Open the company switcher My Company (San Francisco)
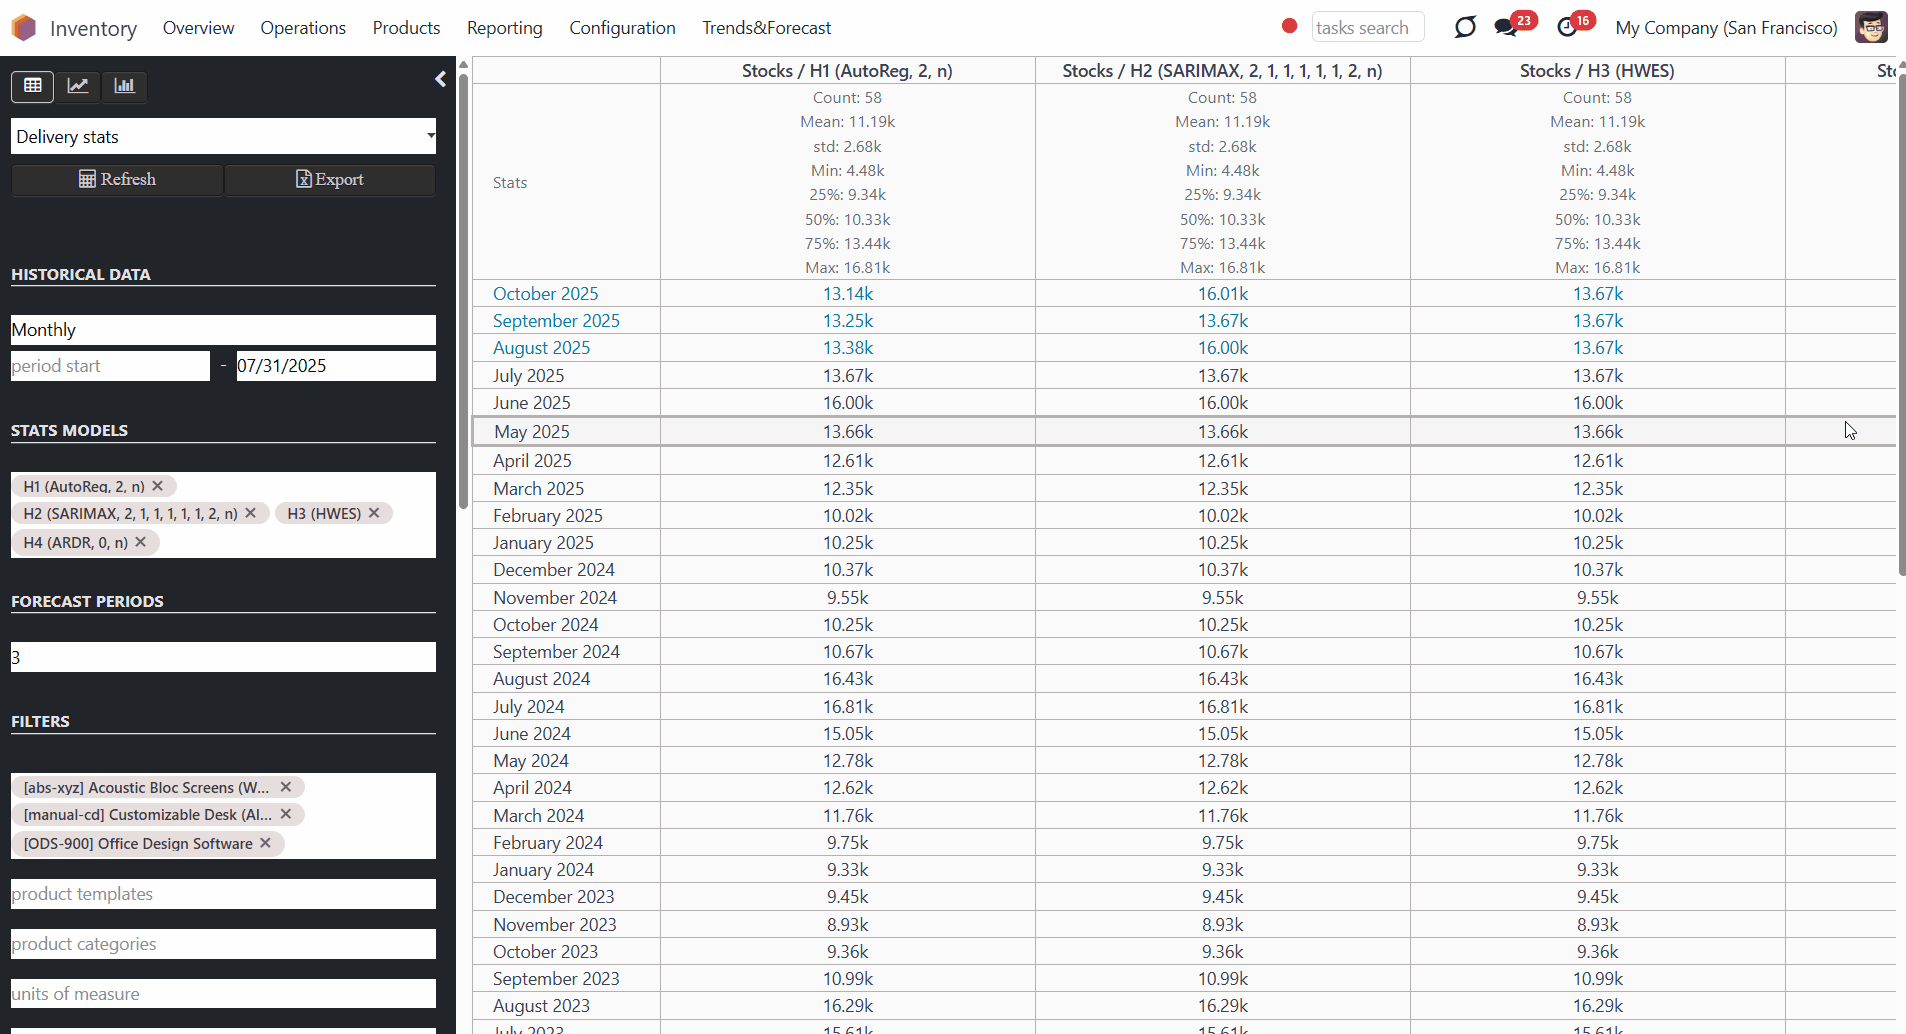The image size is (1906, 1034). [1726, 28]
